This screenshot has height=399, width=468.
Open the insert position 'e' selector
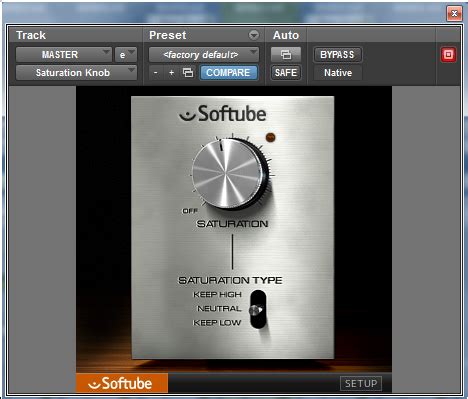point(126,55)
